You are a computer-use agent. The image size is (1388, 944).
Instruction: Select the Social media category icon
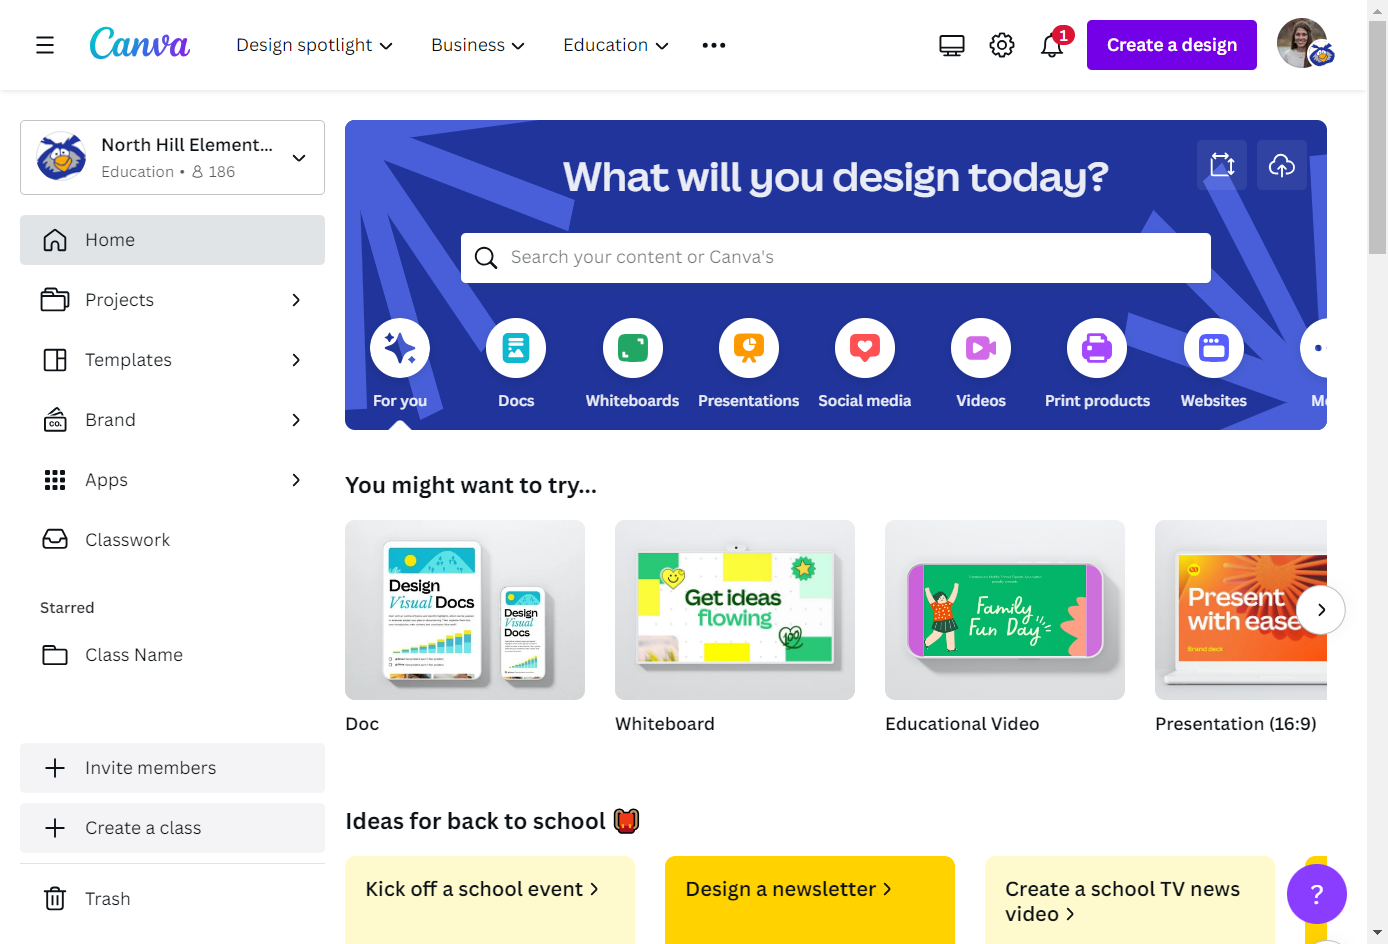coord(865,348)
